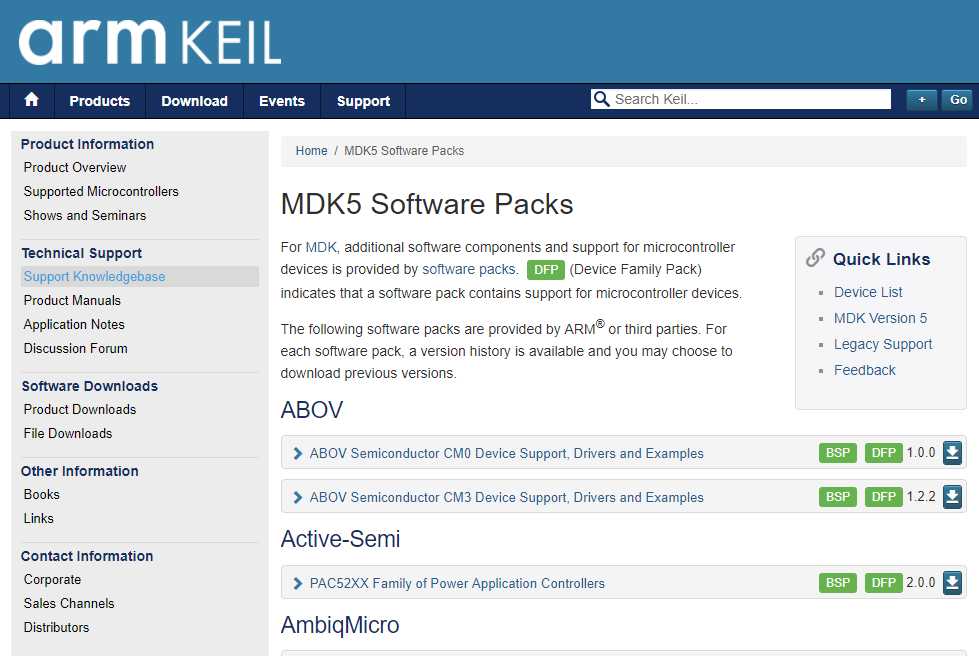This screenshot has width=979, height=656.
Task: Open Support Knowledgebase in the sidebar
Action: tap(94, 277)
